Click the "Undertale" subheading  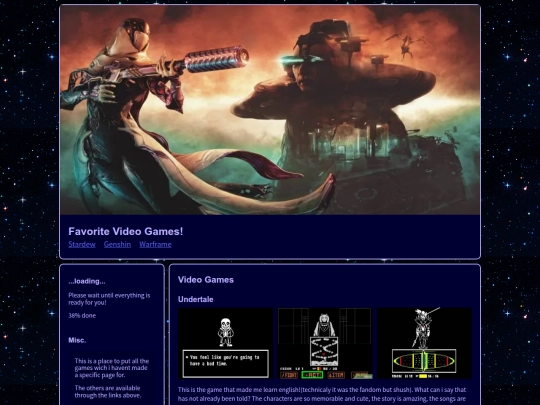click(x=196, y=299)
